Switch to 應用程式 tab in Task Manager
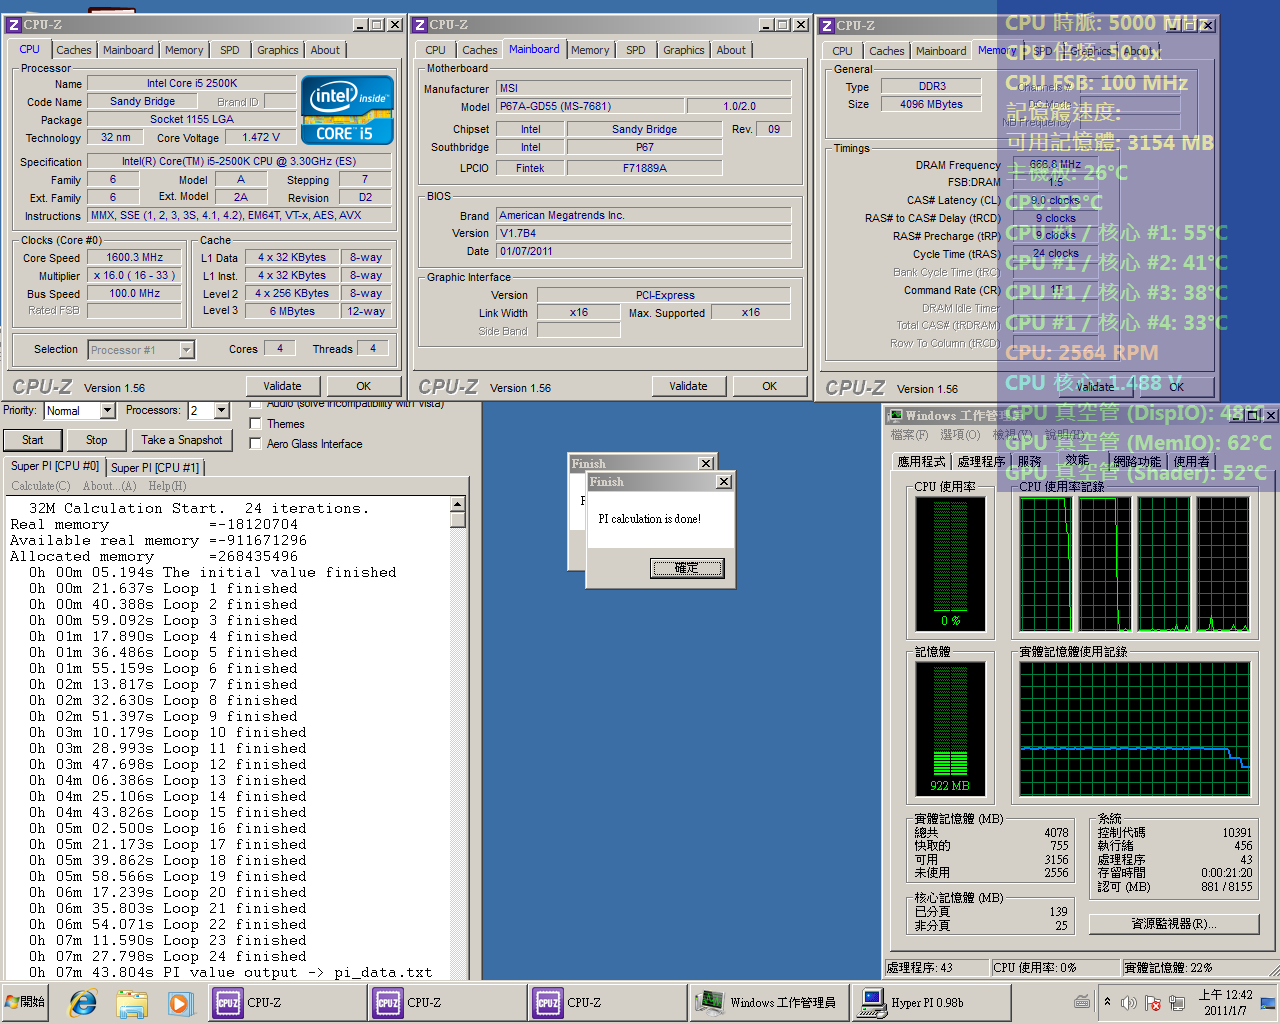1280x1024 pixels. pos(921,461)
